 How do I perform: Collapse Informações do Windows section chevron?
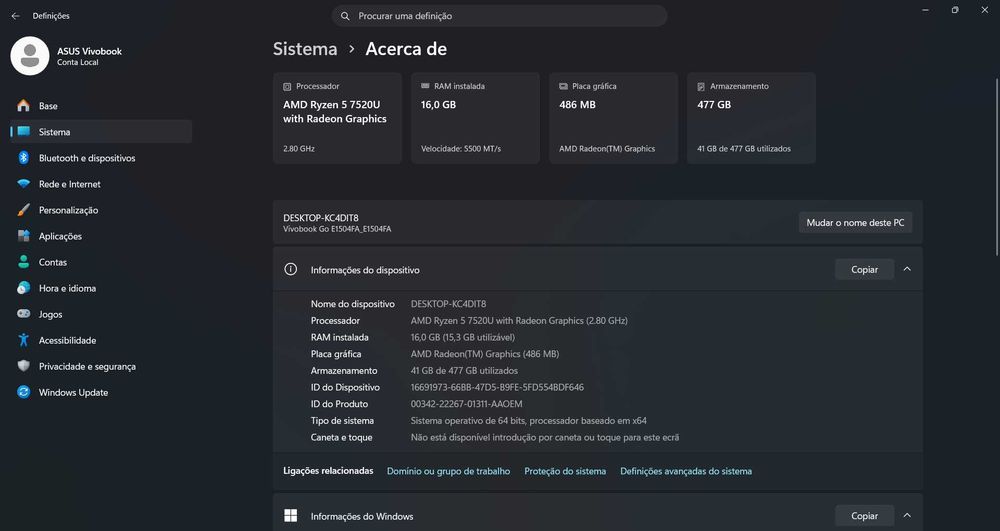(x=907, y=516)
